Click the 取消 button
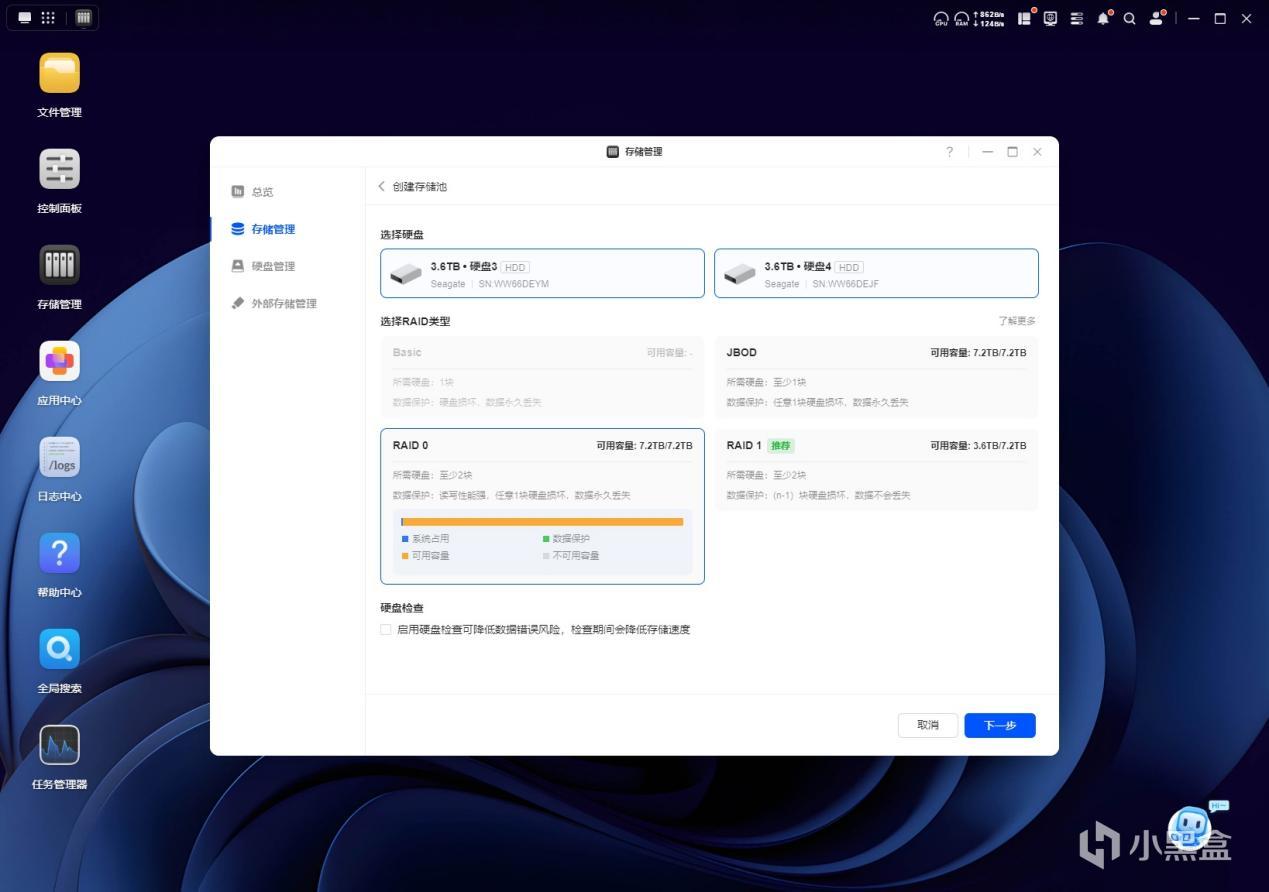The image size is (1269, 892). point(928,725)
